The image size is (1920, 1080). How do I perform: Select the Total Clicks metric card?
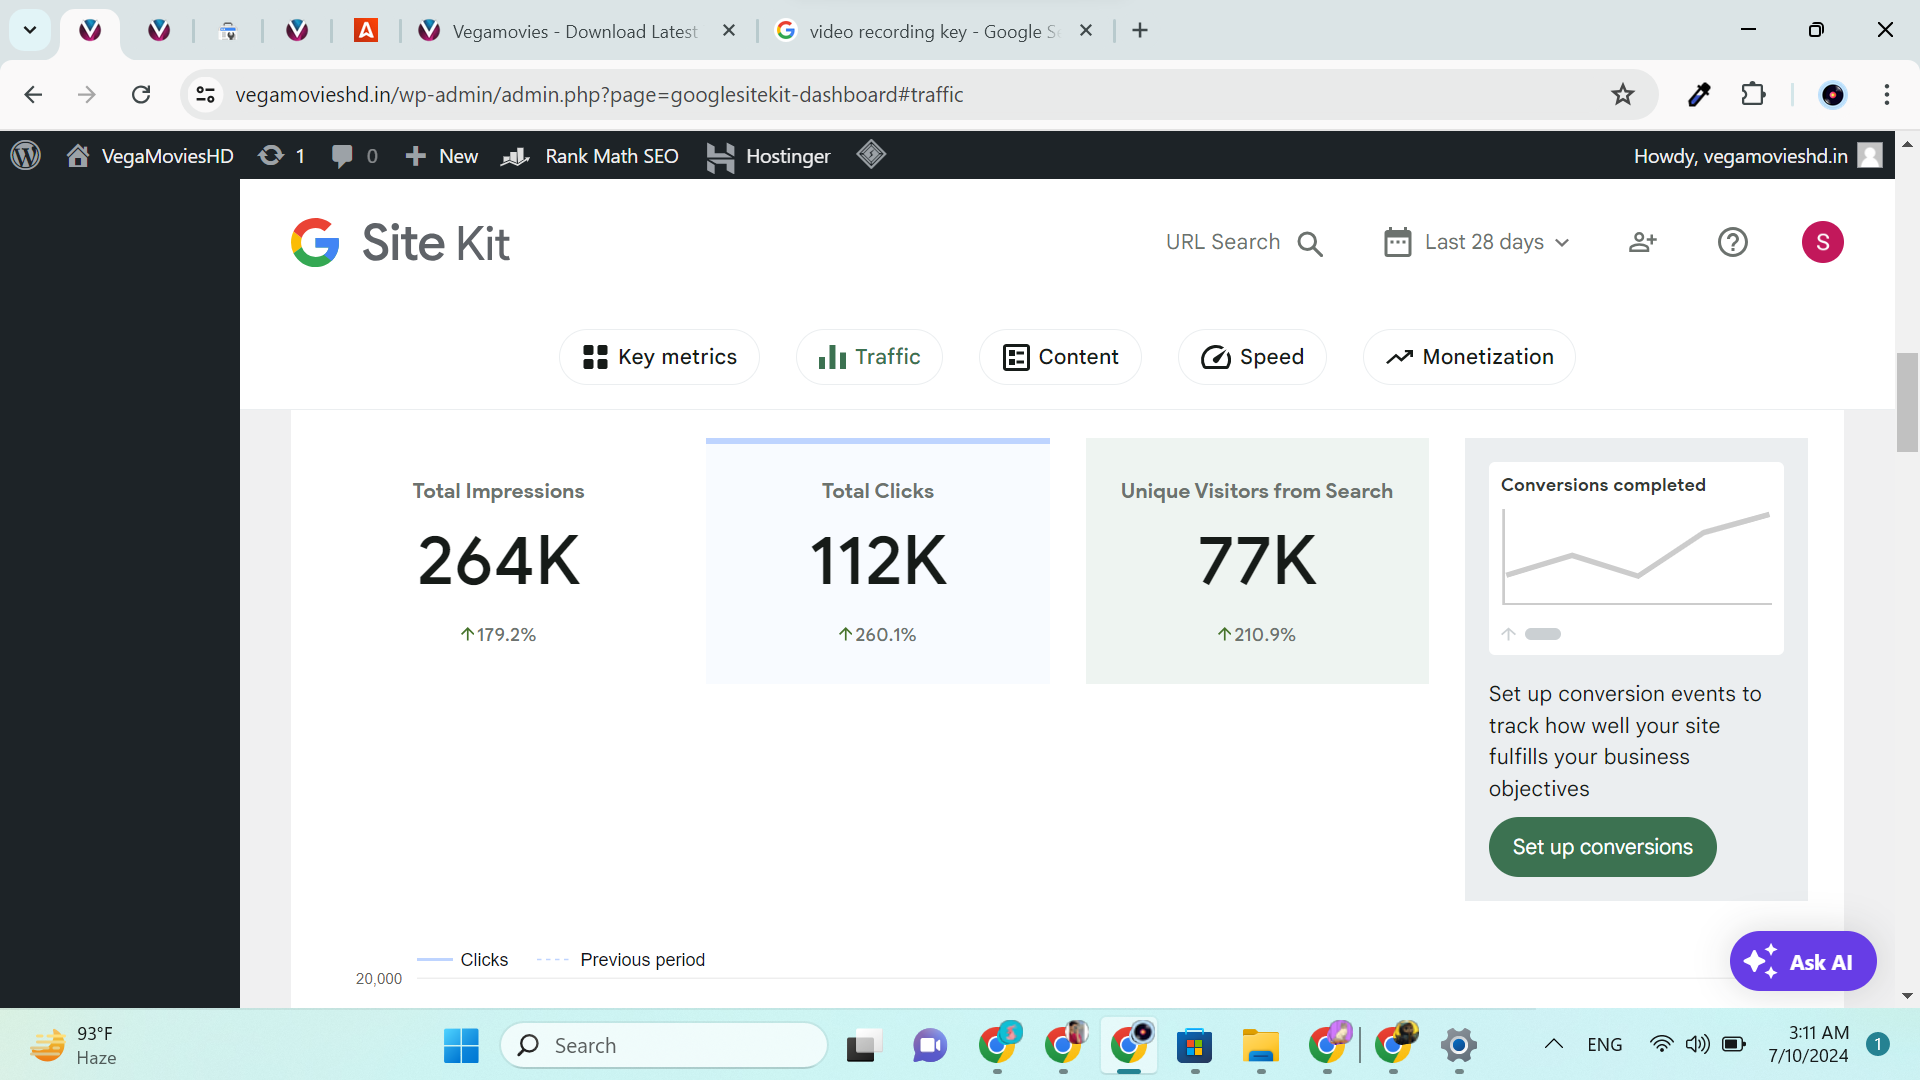pyautogui.click(x=877, y=560)
